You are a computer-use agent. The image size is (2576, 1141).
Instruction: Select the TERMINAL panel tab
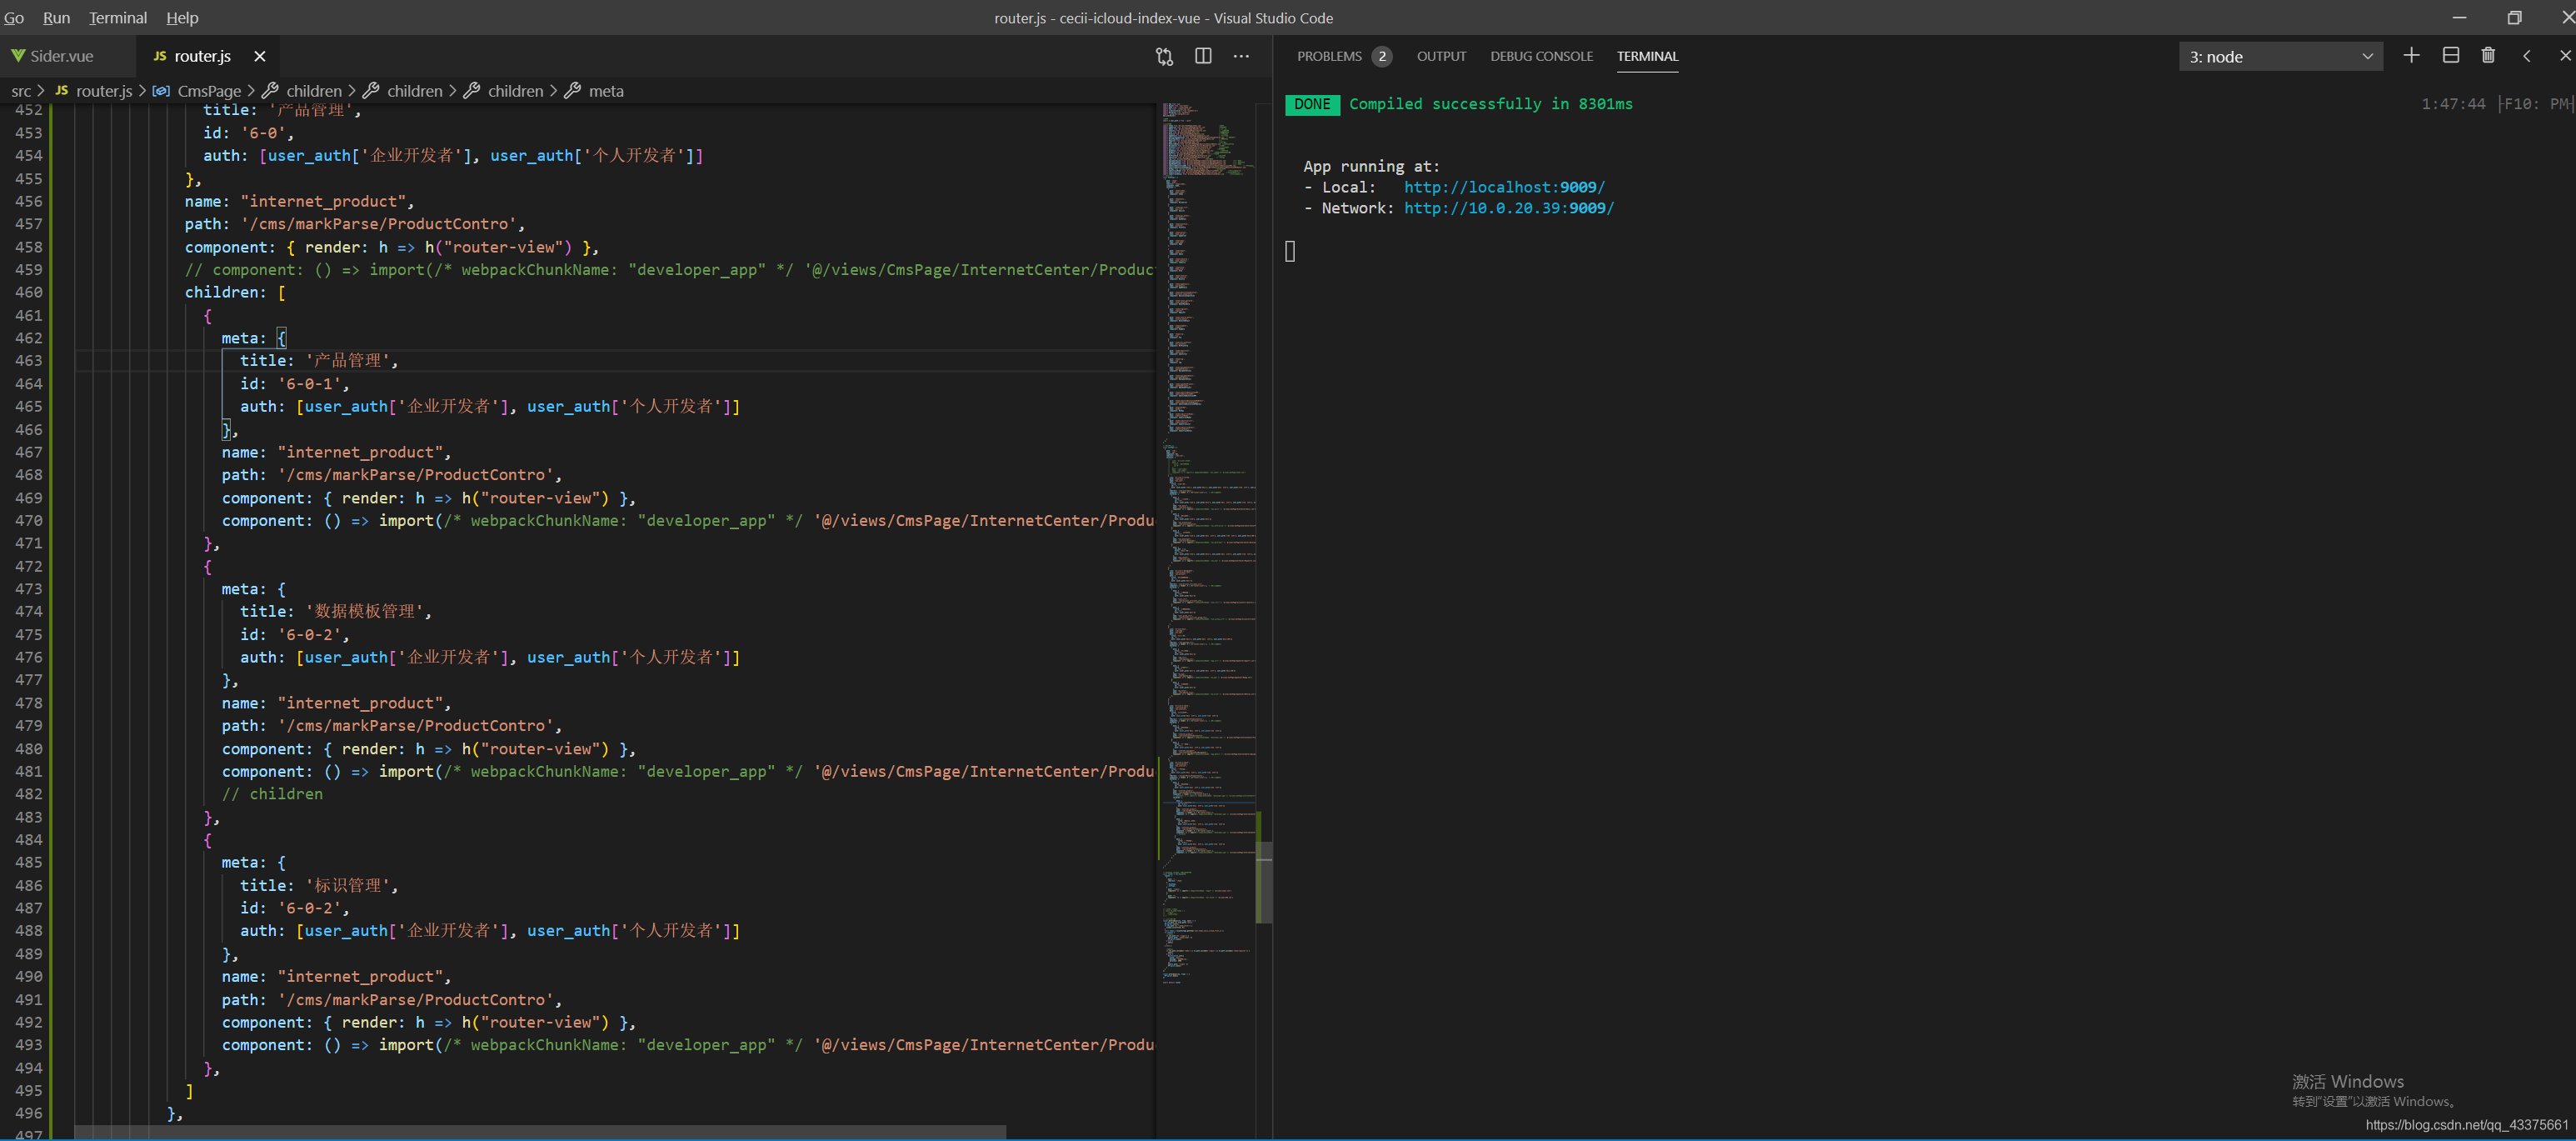[1647, 56]
